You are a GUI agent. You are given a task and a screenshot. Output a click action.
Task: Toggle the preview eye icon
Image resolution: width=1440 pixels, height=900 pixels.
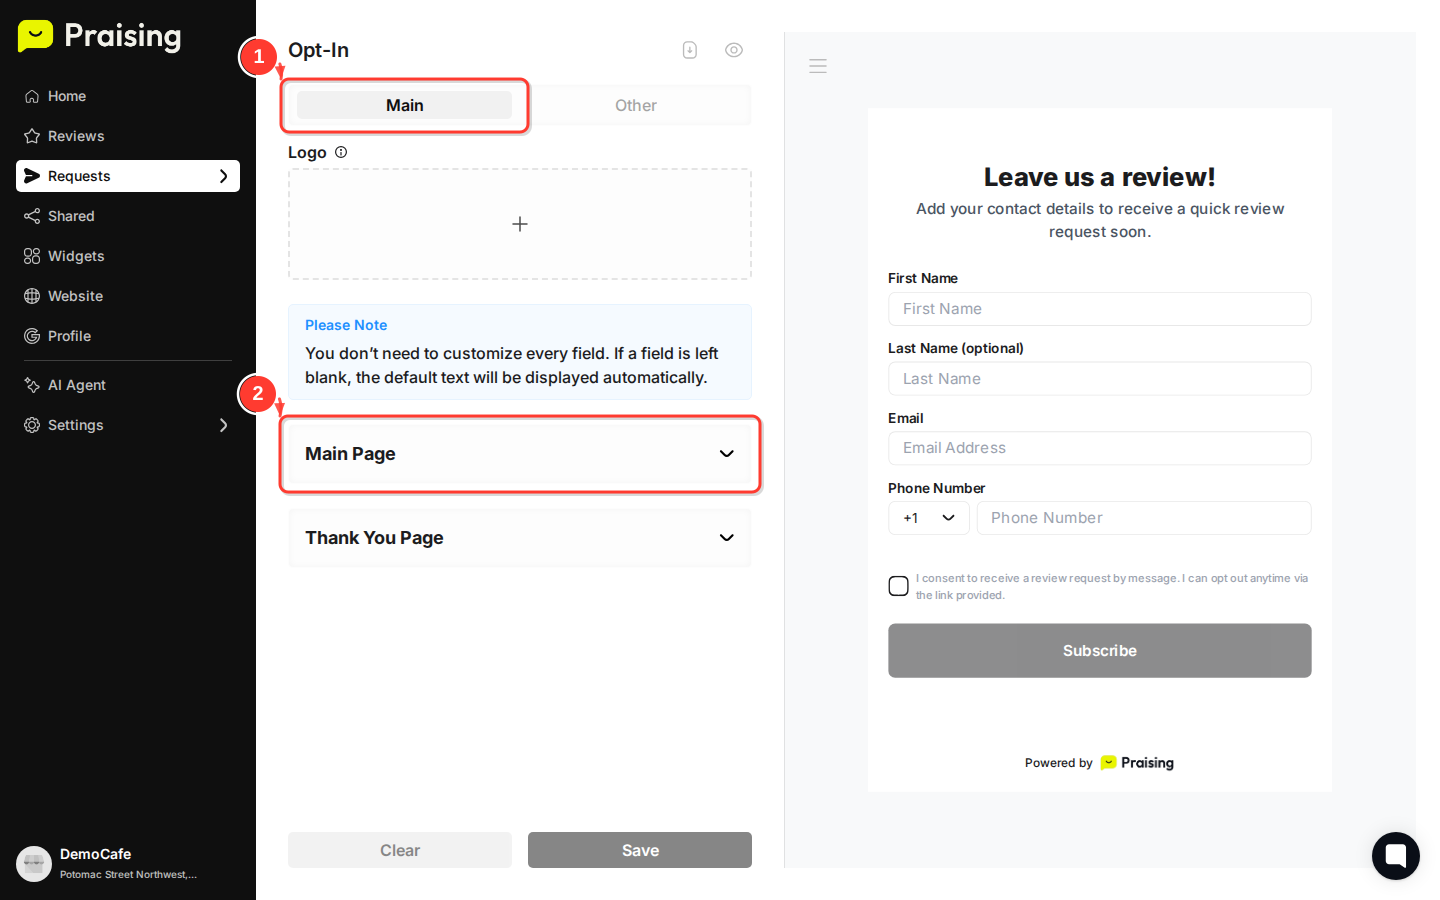[734, 49]
